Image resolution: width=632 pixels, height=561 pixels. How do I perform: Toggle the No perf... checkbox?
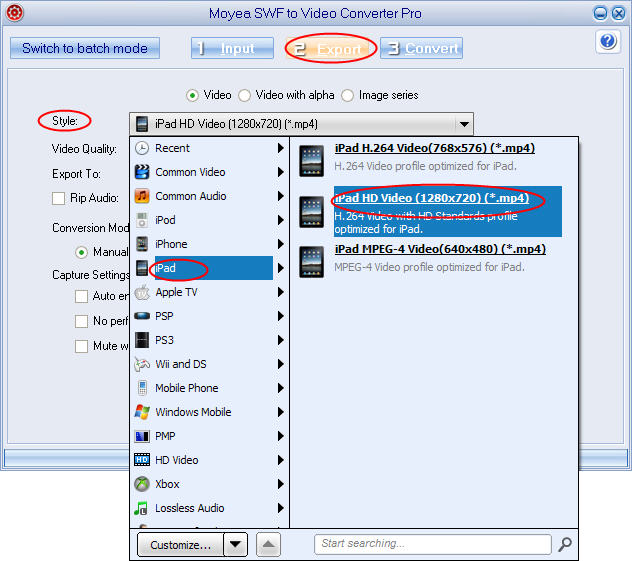point(81,322)
